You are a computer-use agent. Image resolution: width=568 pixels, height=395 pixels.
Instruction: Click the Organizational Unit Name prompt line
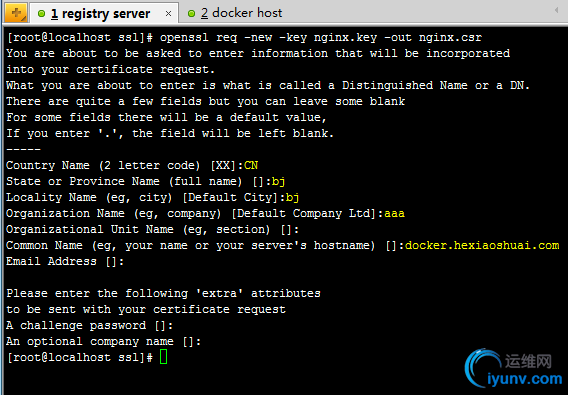click(x=153, y=229)
